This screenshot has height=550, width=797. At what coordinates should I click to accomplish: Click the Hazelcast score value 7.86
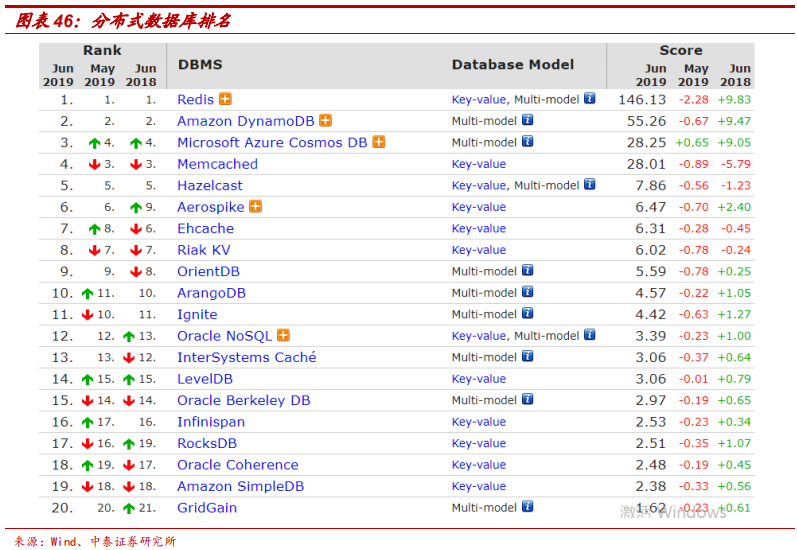[651, 186]
